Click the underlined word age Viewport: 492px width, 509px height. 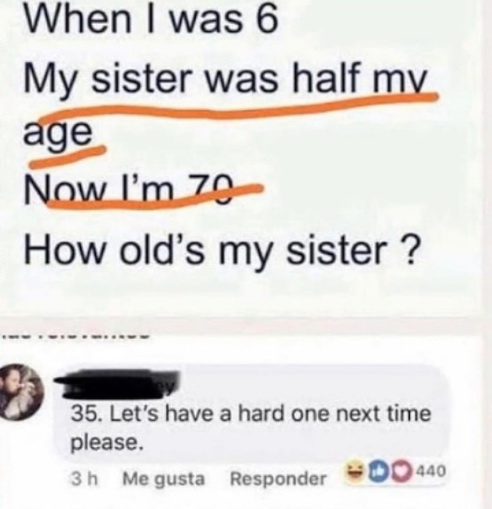tap(57, 132)
